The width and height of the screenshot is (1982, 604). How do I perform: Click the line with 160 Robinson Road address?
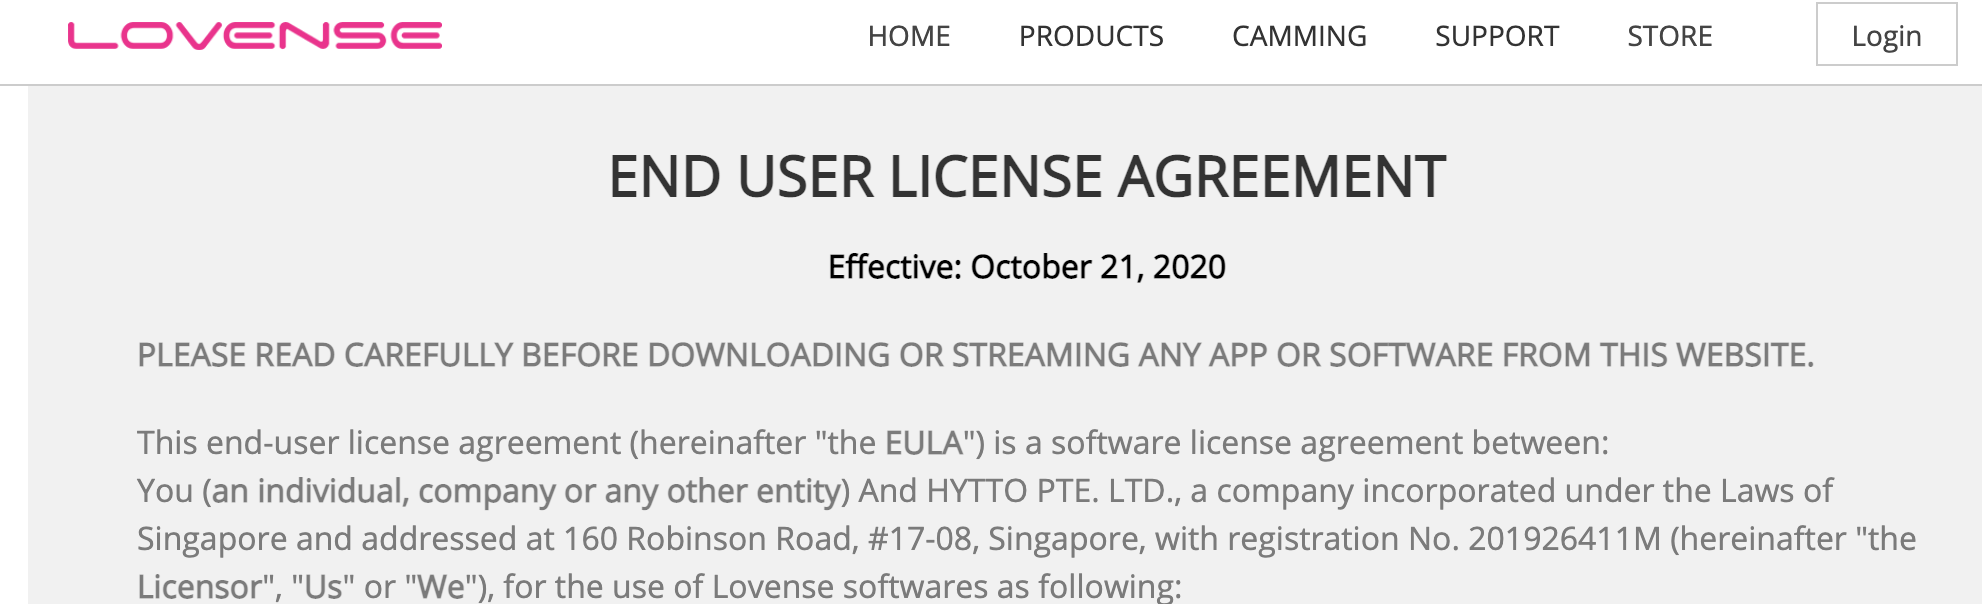[x=1027, y=539]
